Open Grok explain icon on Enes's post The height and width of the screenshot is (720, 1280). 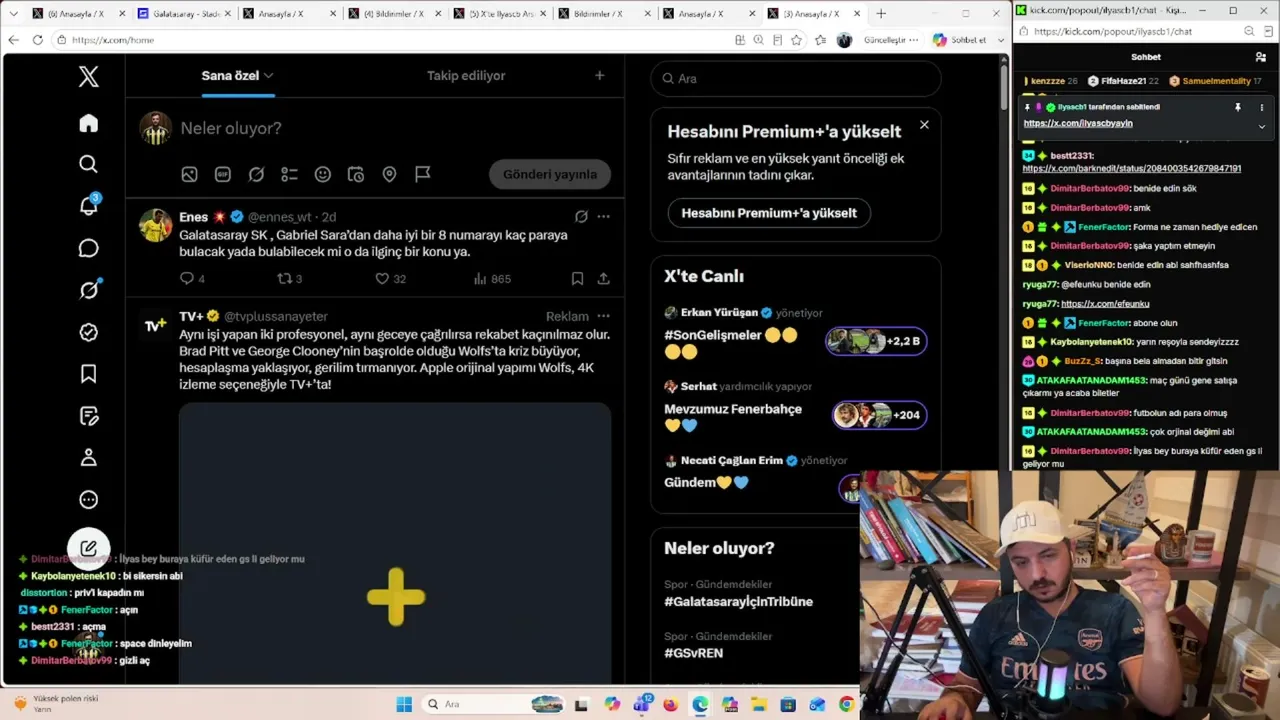pos(581,217)
